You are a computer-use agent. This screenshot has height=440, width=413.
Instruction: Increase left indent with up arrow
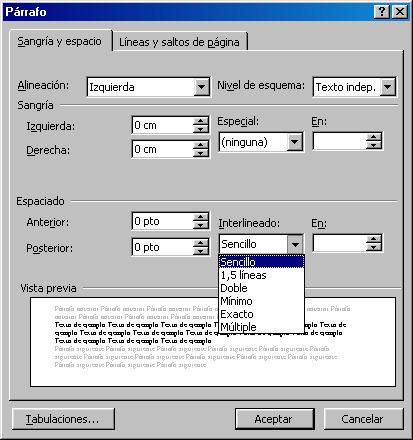pyautogui.click(x=201, y=121)
